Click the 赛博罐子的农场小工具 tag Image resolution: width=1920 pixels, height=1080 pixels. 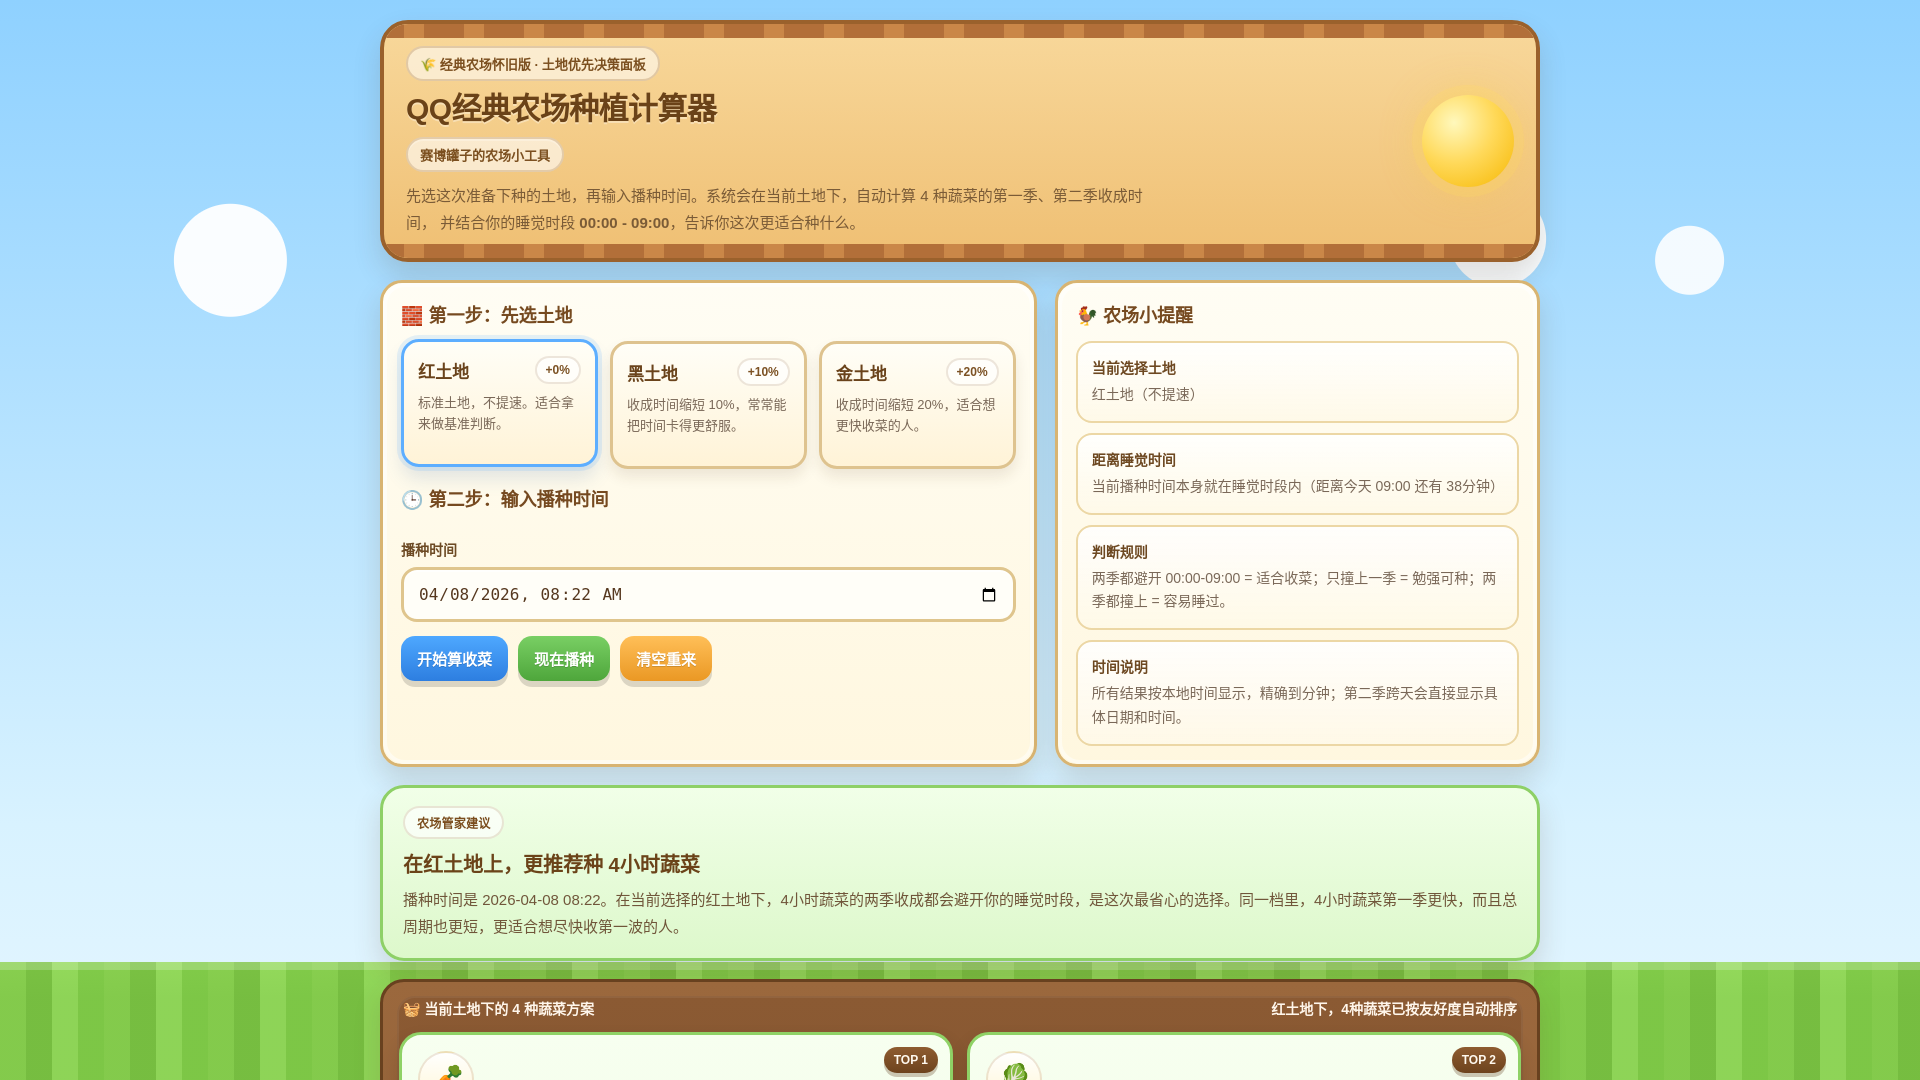pos(485,155)
